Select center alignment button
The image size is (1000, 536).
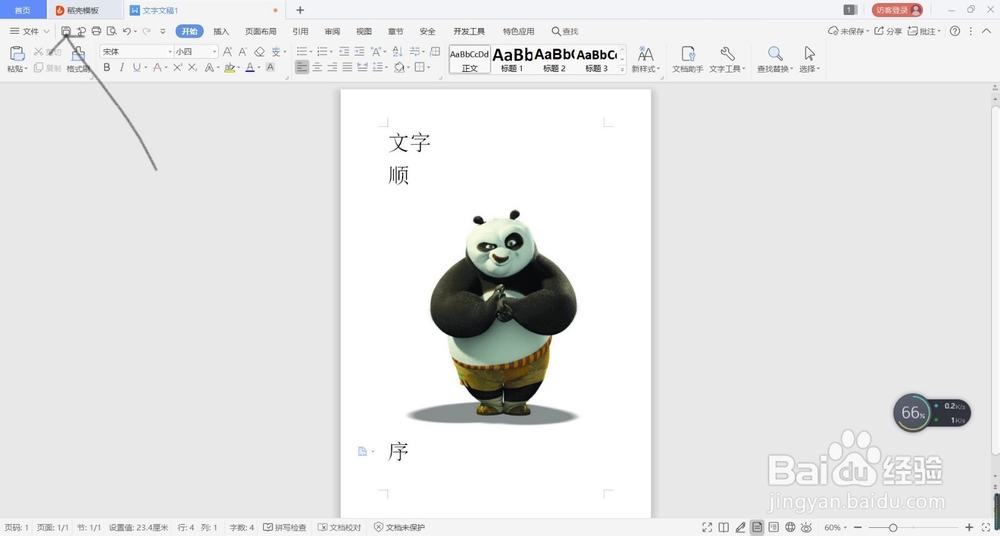[x=317, y=67]
